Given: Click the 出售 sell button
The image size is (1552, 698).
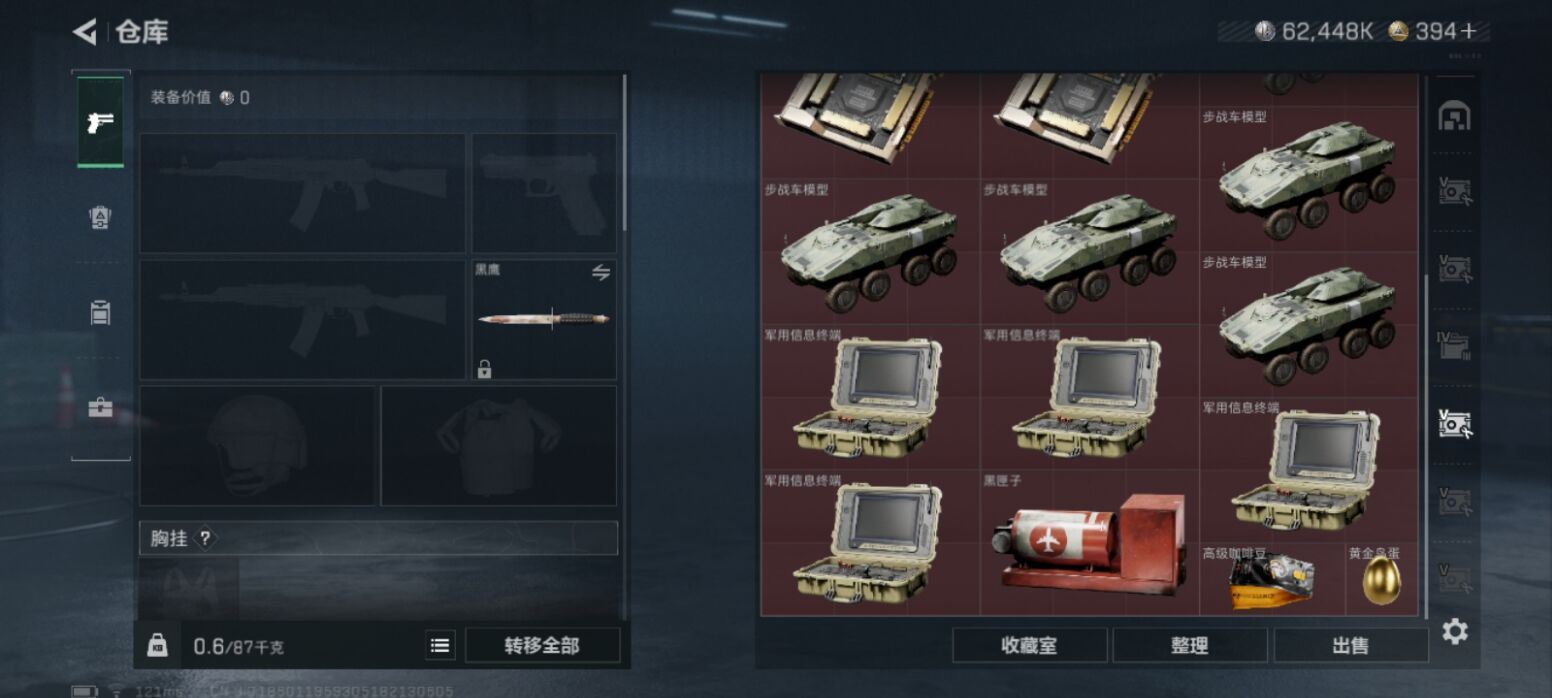Looking at the screenshot, I should pyautogui.click(x=1350, y=645).
